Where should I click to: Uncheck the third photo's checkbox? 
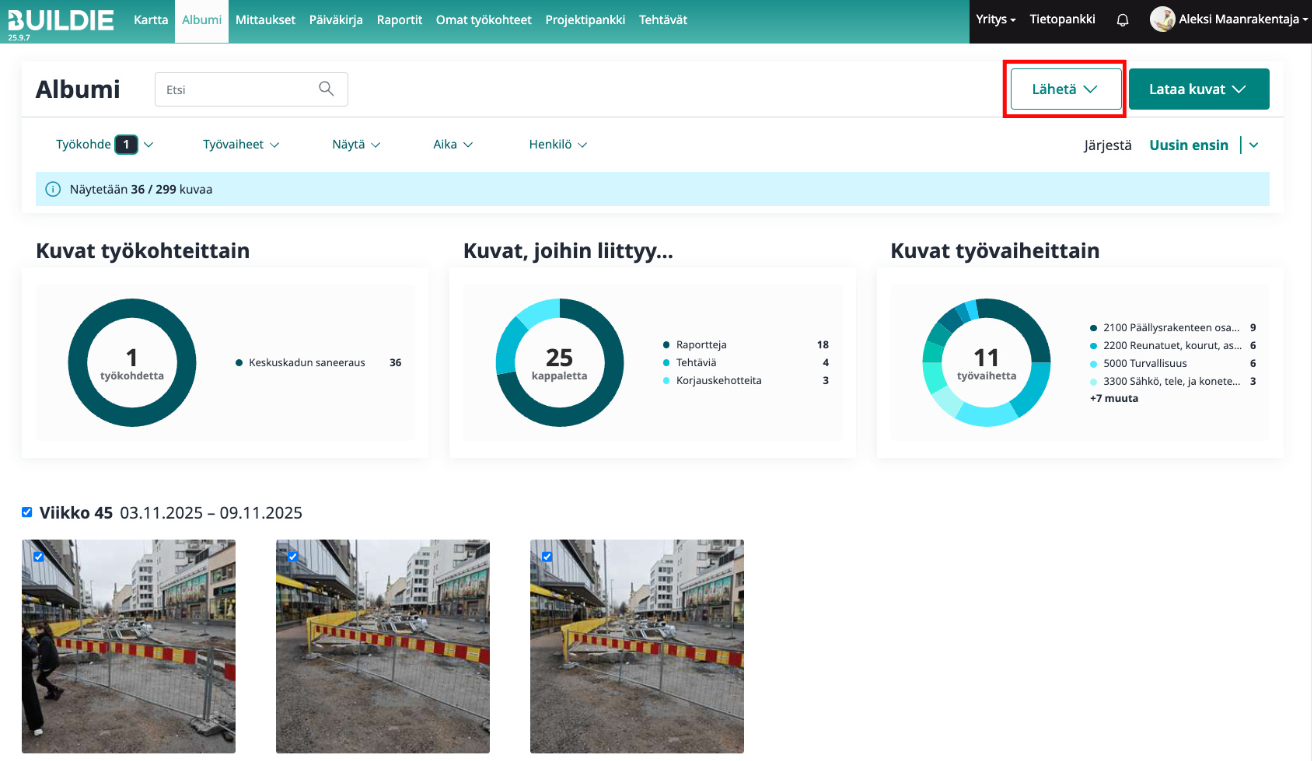(x=547, y=556)
